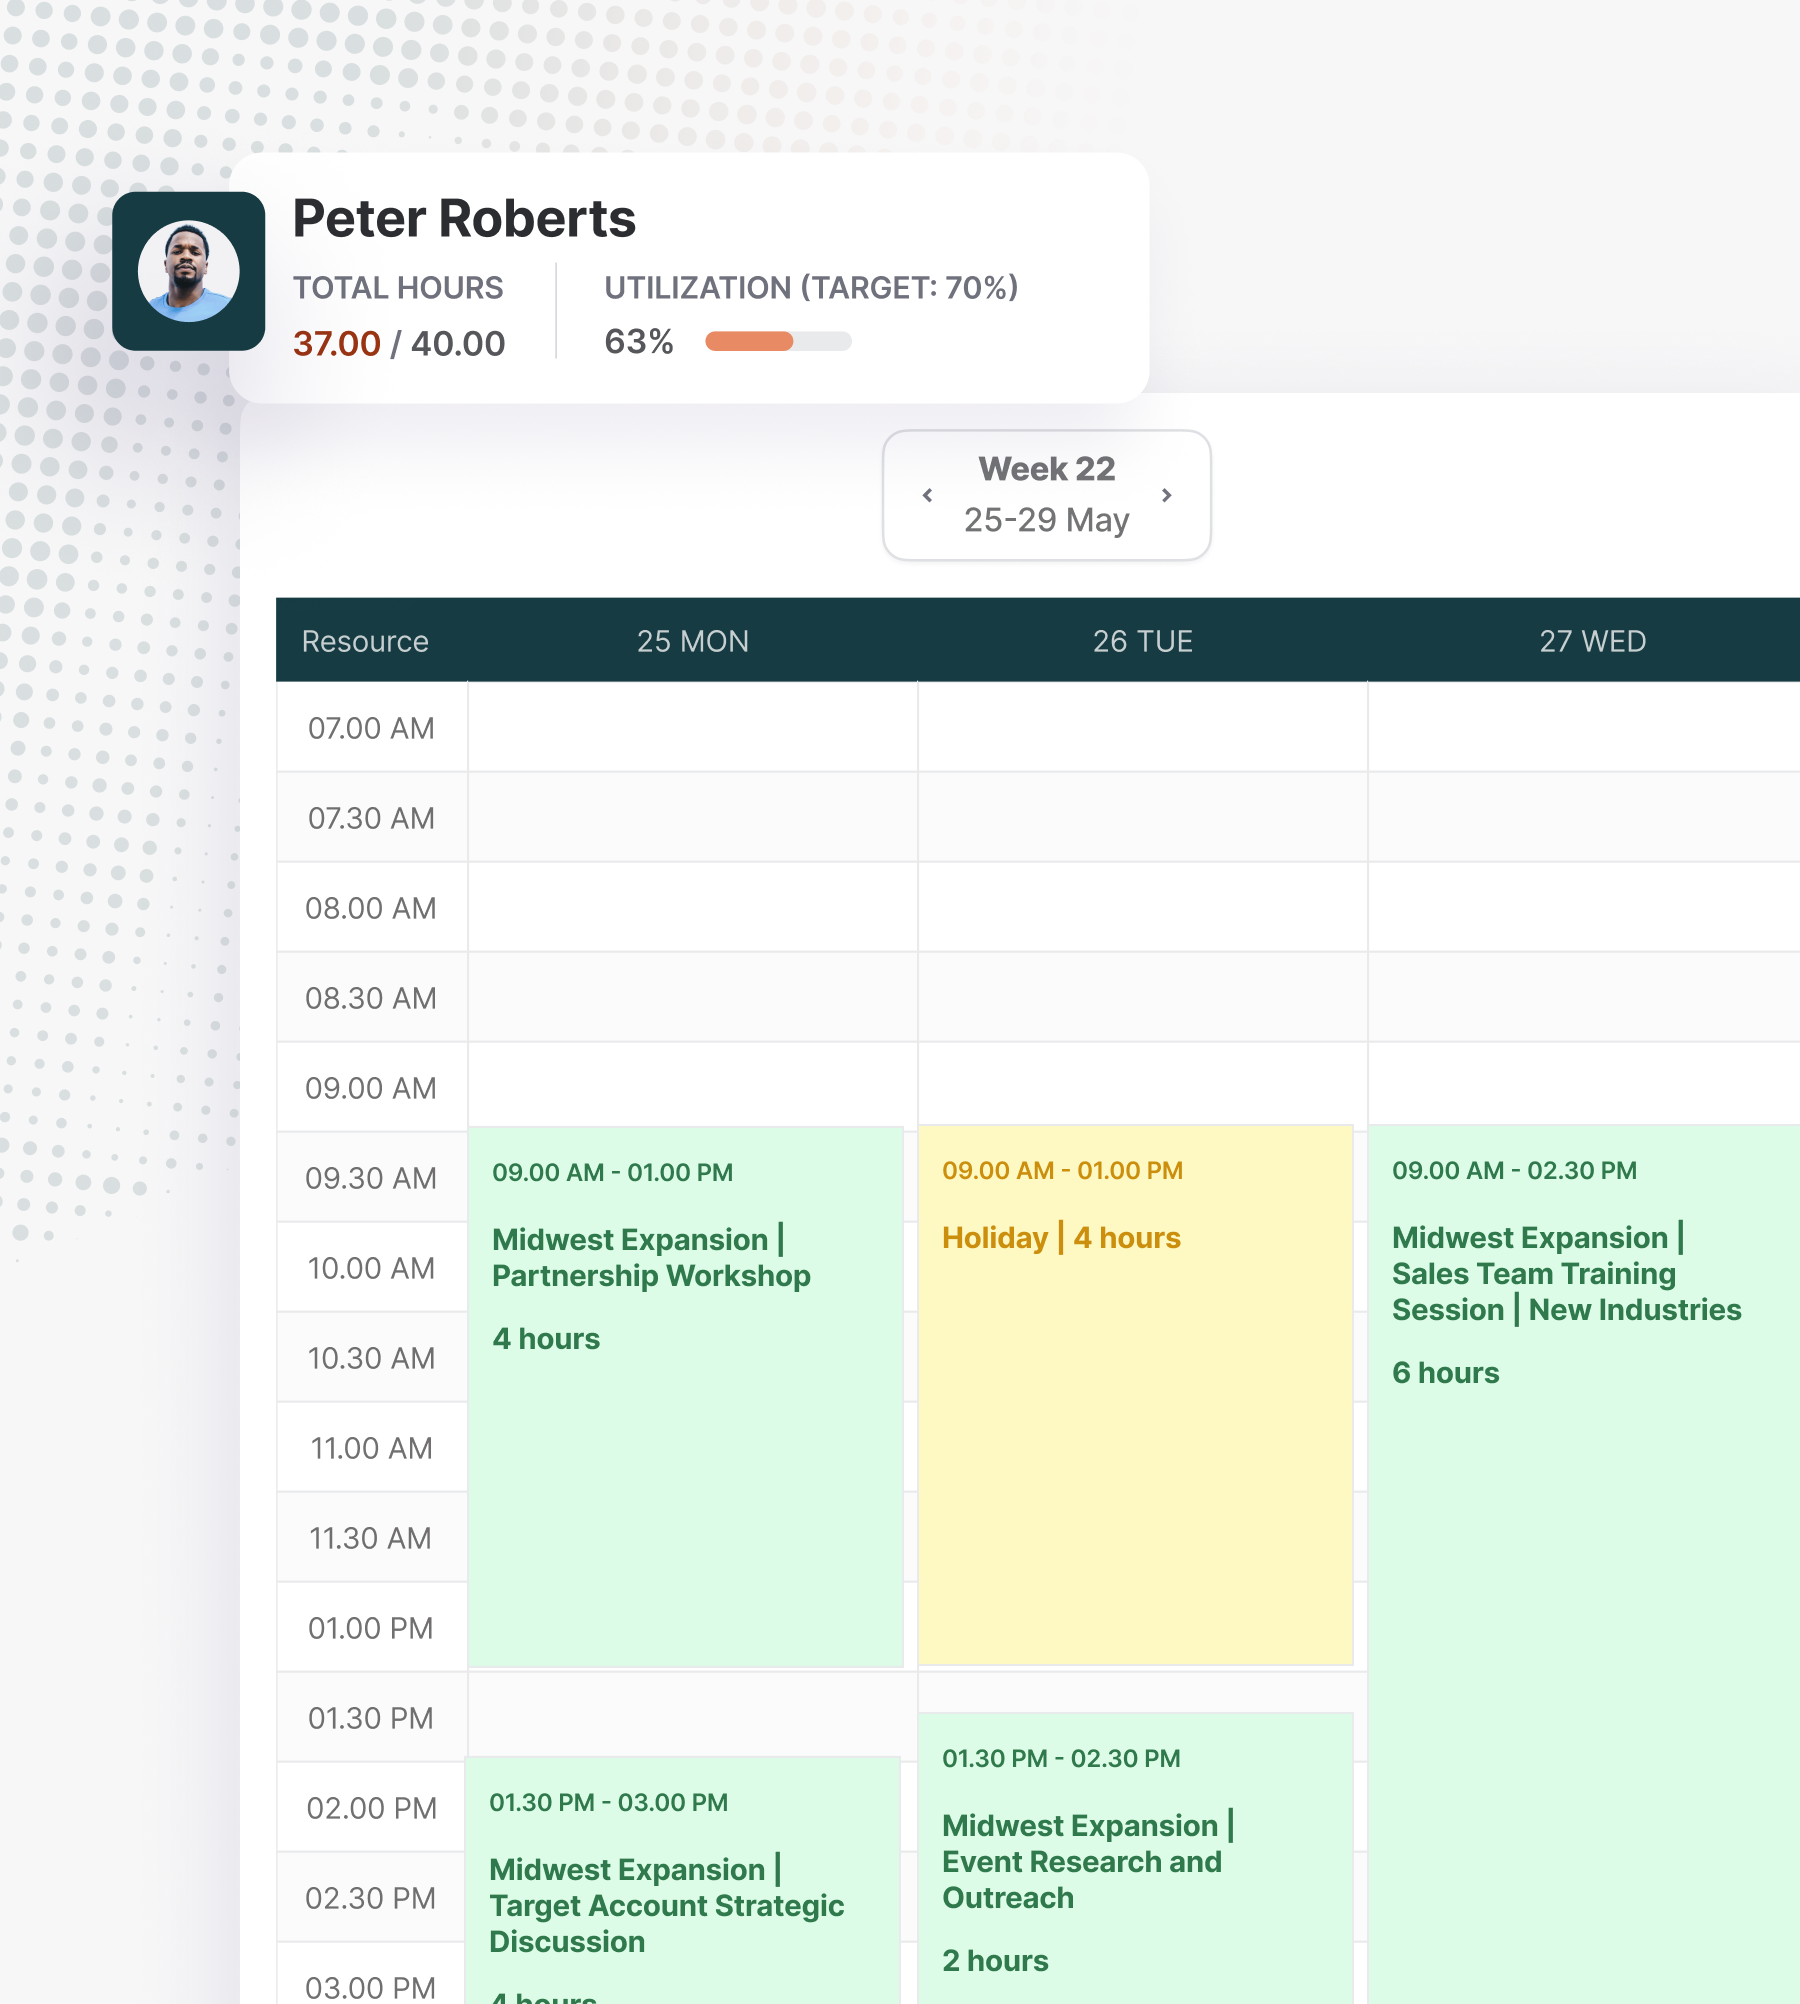Viewport: 1800px width, 2004px height.
Task: Click the TOTAL HOURS label
Action: tap(398, 288)
